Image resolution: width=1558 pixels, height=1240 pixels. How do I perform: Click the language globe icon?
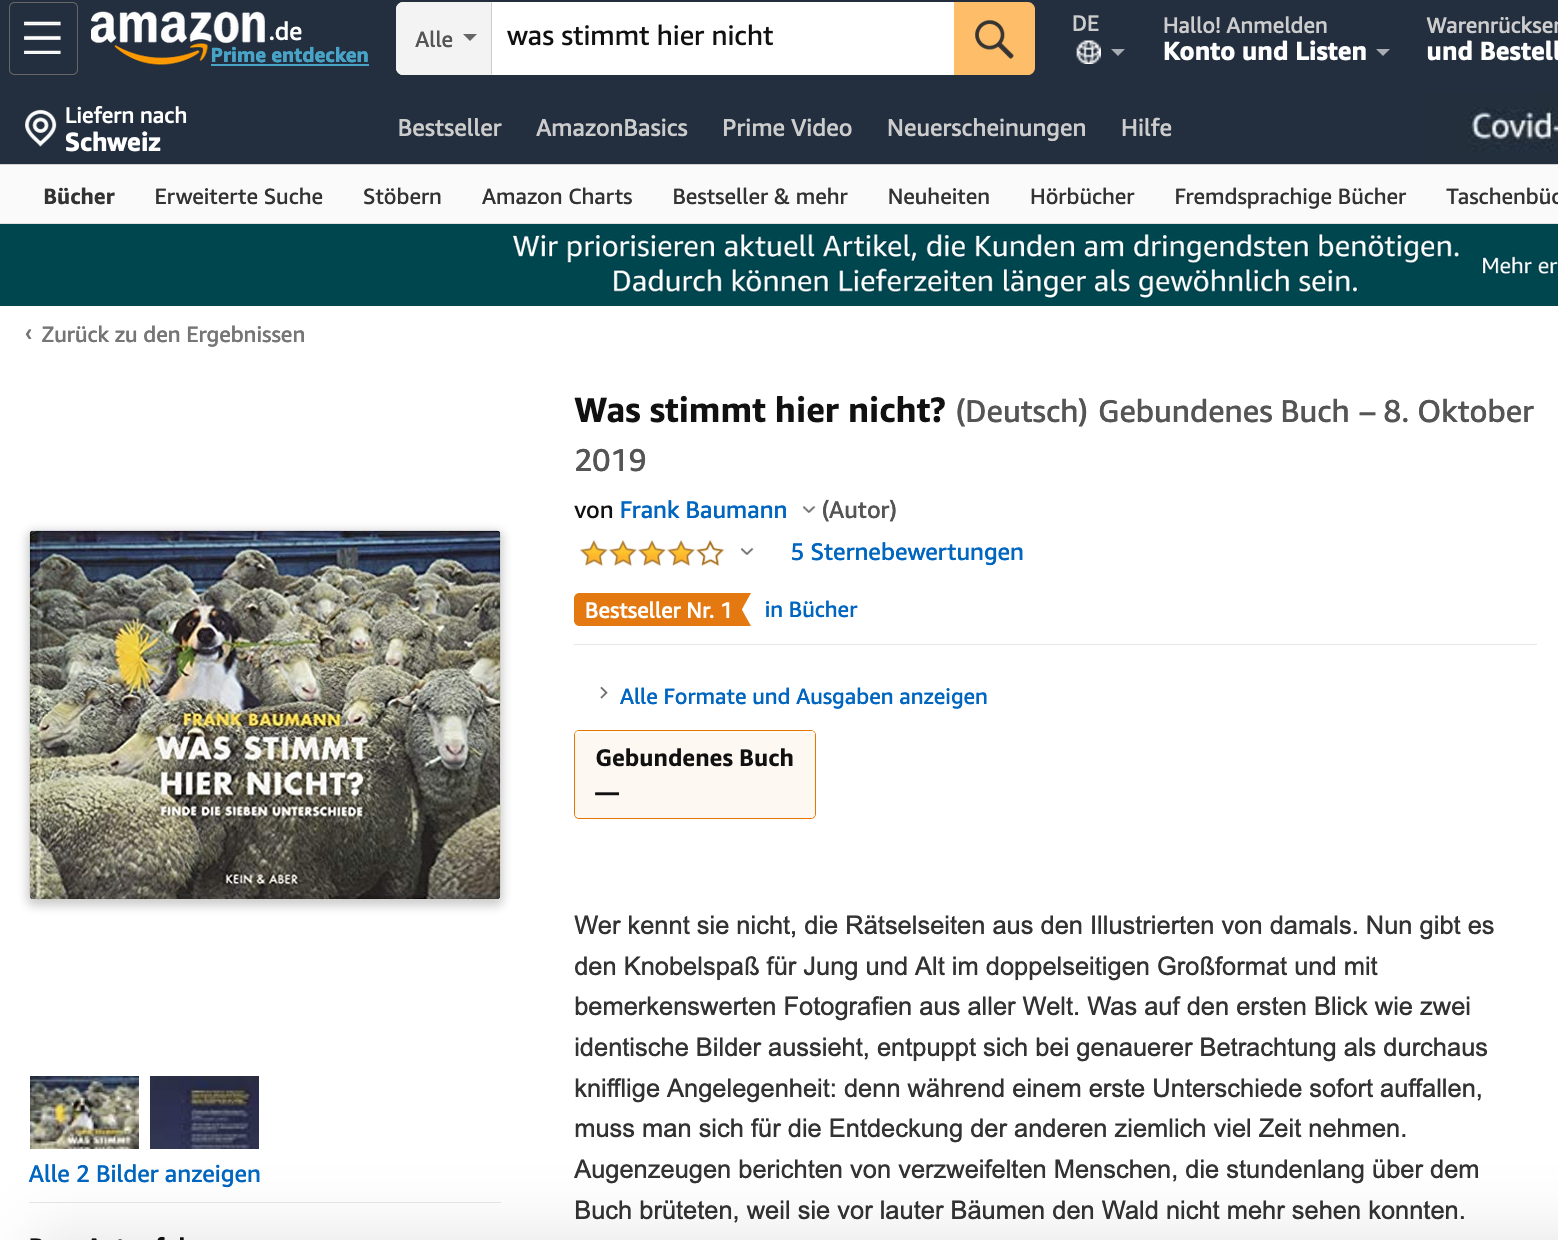[1088, 53]
